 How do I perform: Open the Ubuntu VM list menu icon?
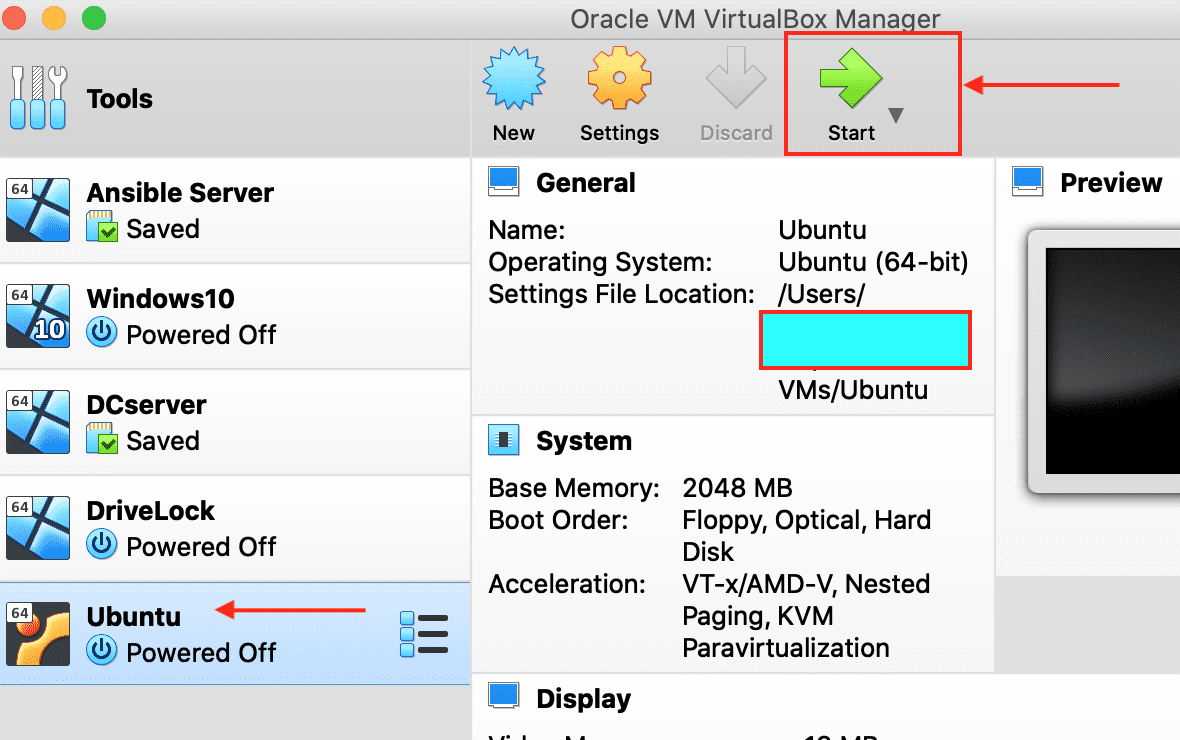424,635
